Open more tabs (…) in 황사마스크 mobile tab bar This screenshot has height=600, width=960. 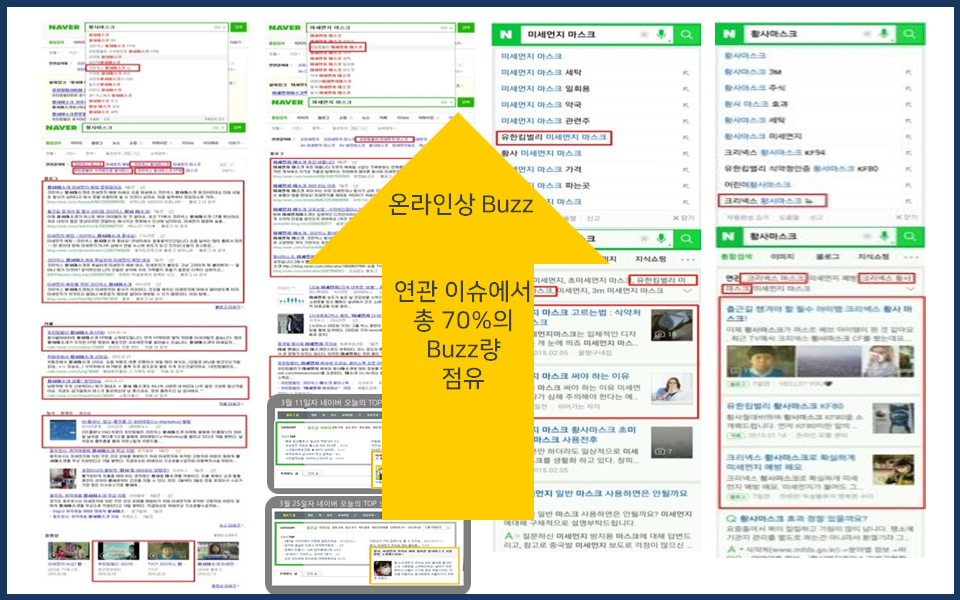tap(910, 257)
